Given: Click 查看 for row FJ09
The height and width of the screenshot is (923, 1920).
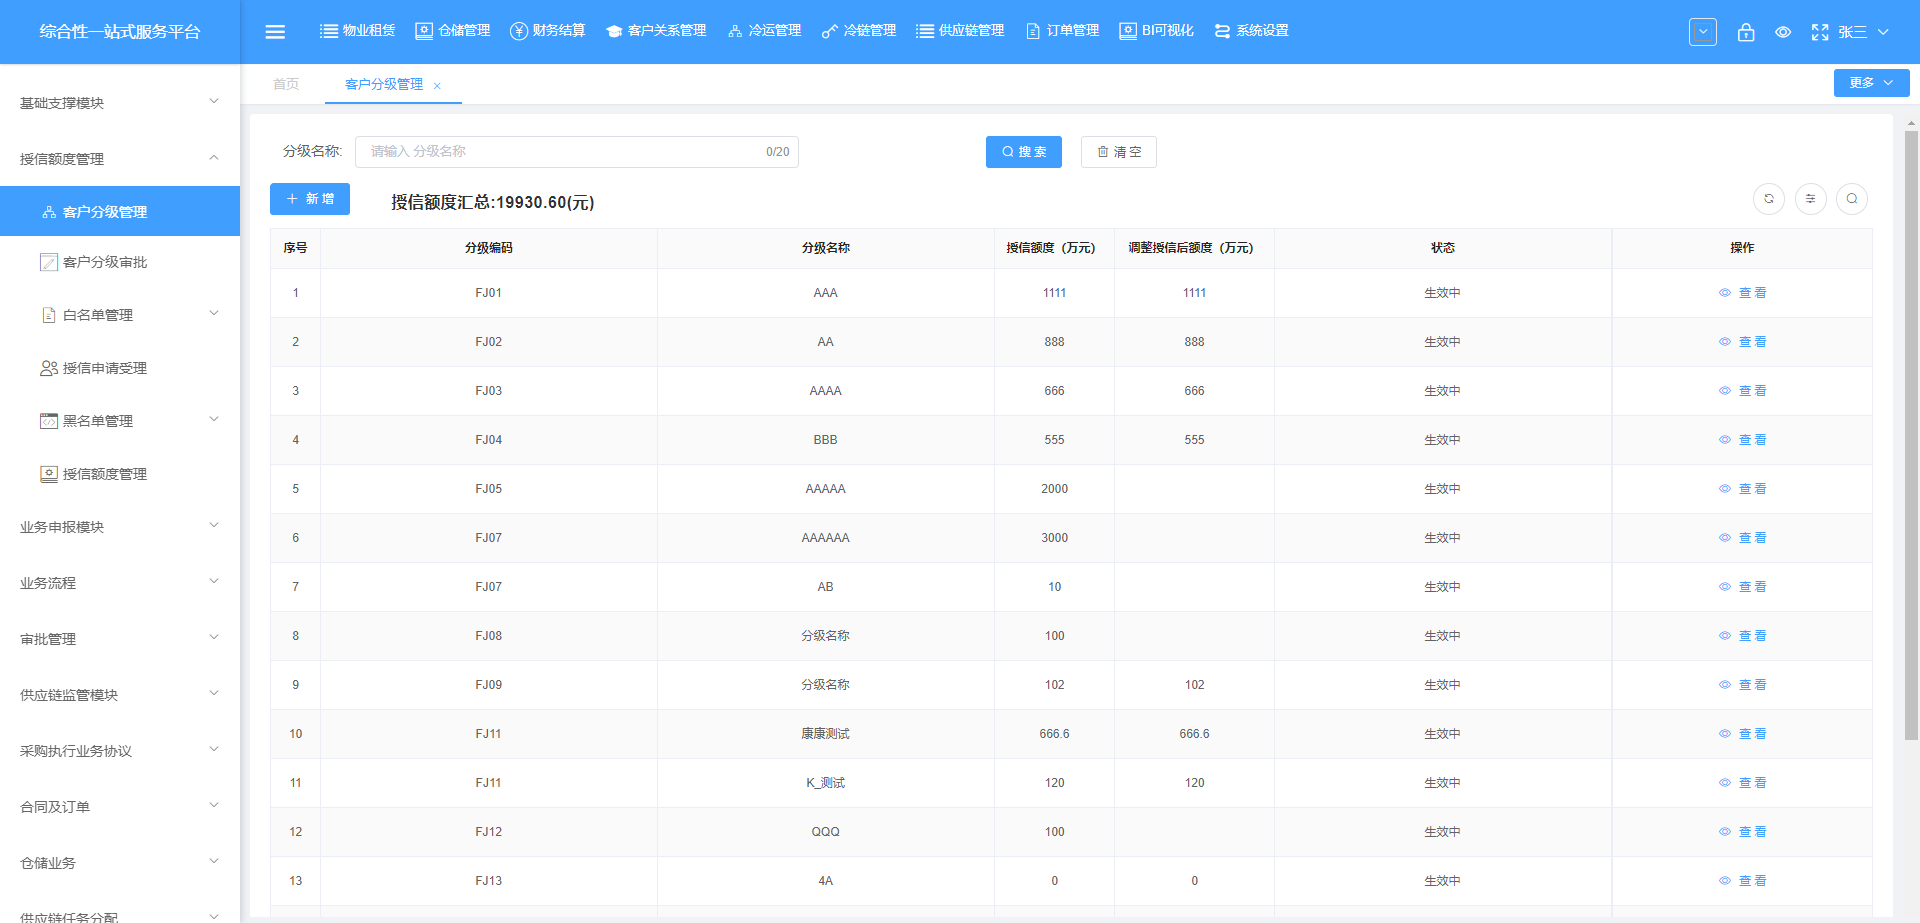Looking at the screenshot, I should pyautogui.click(x=1743, y=685).
